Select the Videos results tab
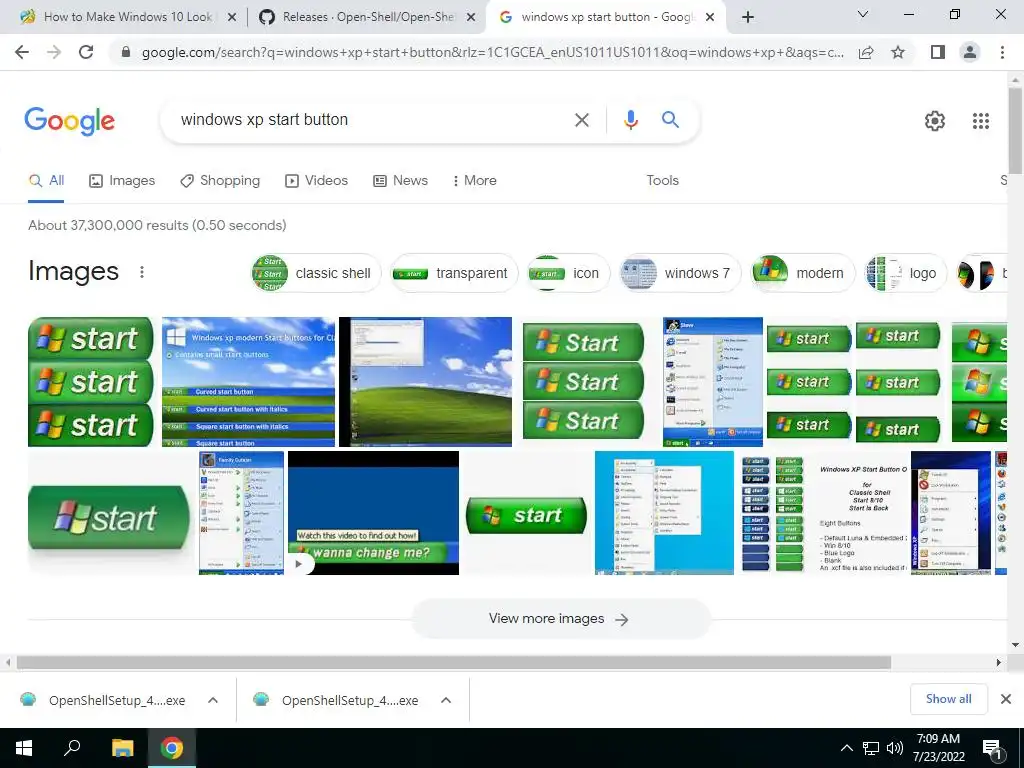This screenshot has width=1024, height=768. click(317, 180)
